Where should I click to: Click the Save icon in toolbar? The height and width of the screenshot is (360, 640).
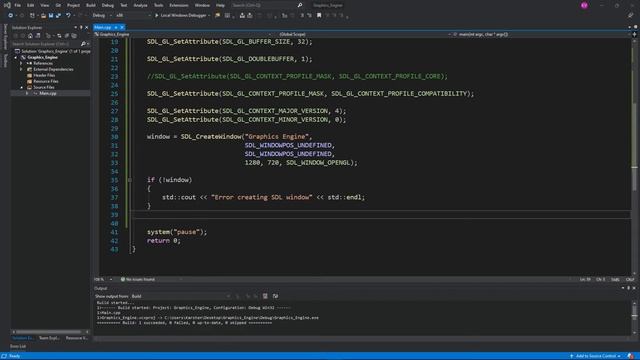pos(51,16)
